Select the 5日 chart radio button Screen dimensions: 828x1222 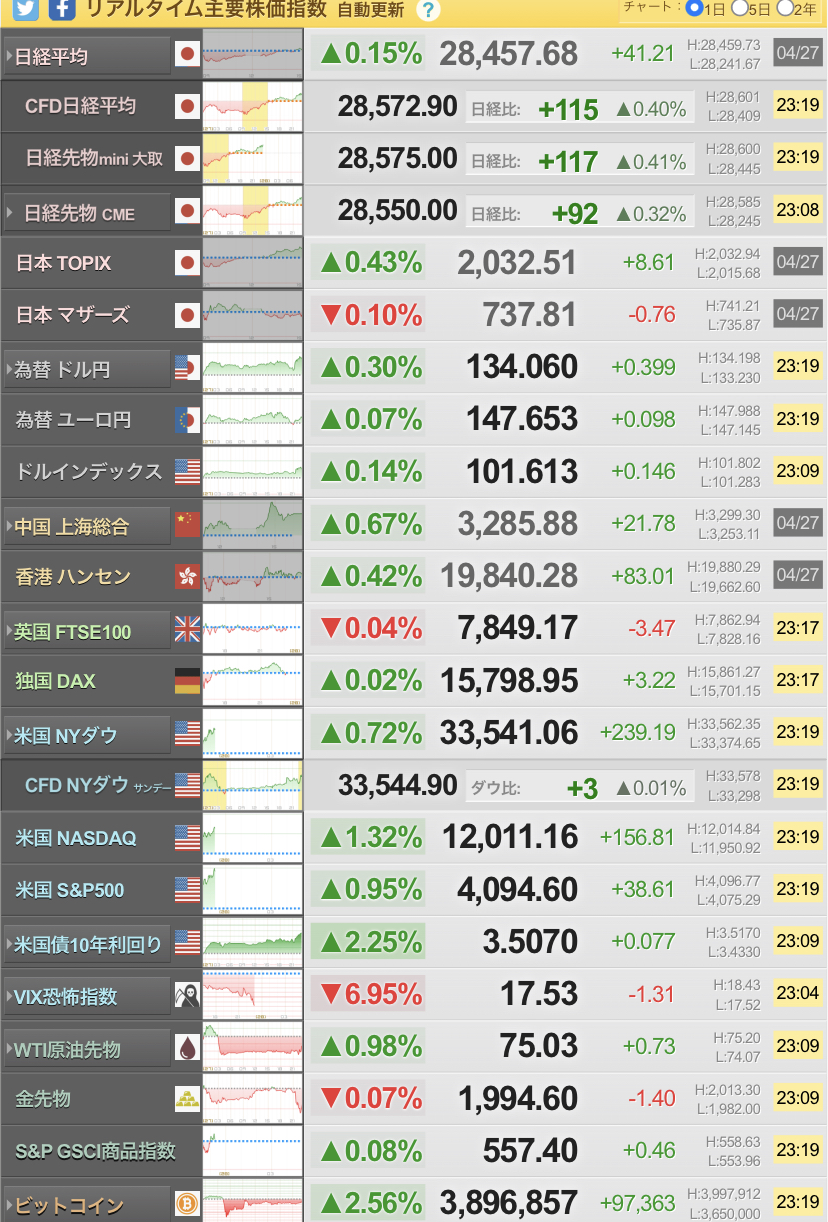[x=740, y=8]
